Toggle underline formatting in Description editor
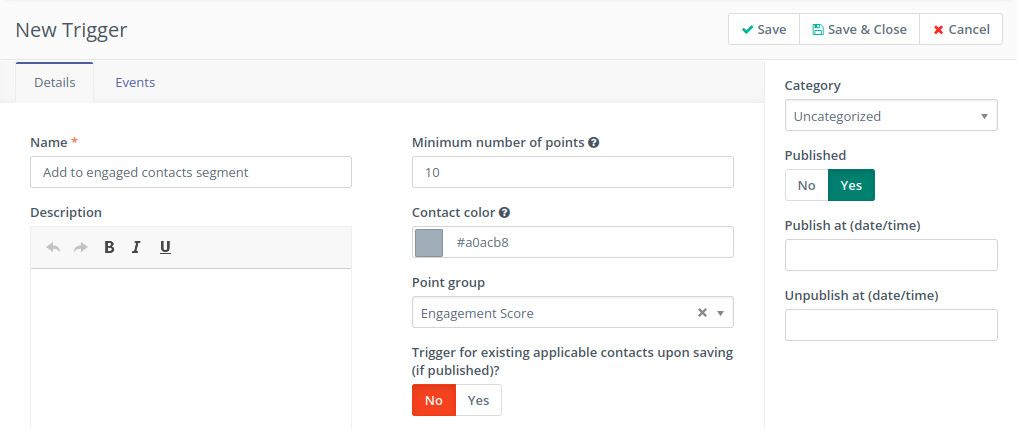 point(165,247)
